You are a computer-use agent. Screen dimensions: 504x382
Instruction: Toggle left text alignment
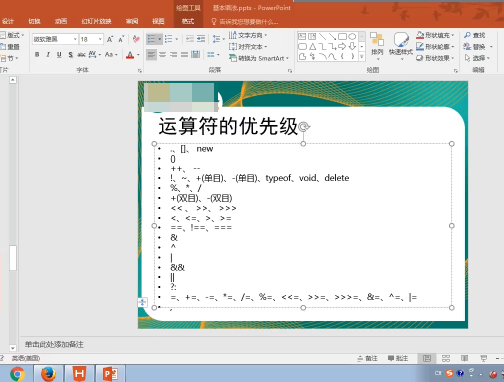coord(151,55)
